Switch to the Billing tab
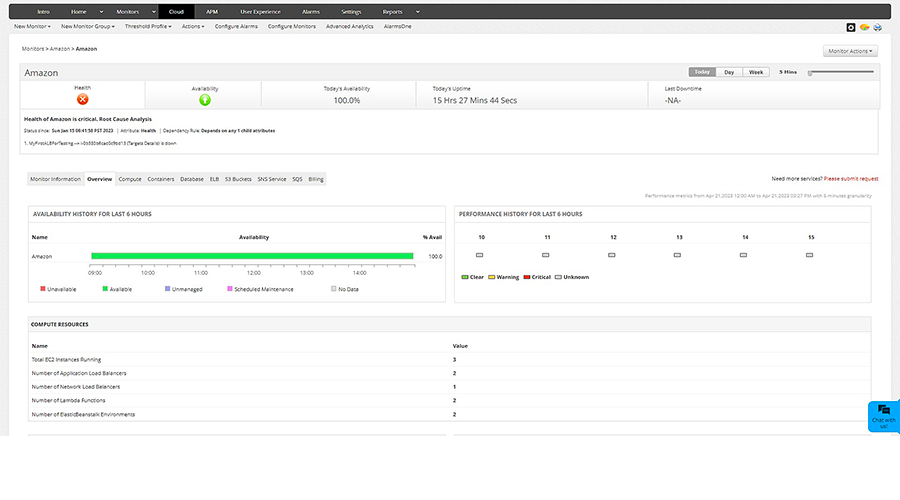The width and height of the screenshot is (900, 500). click(x=316, y=179)
